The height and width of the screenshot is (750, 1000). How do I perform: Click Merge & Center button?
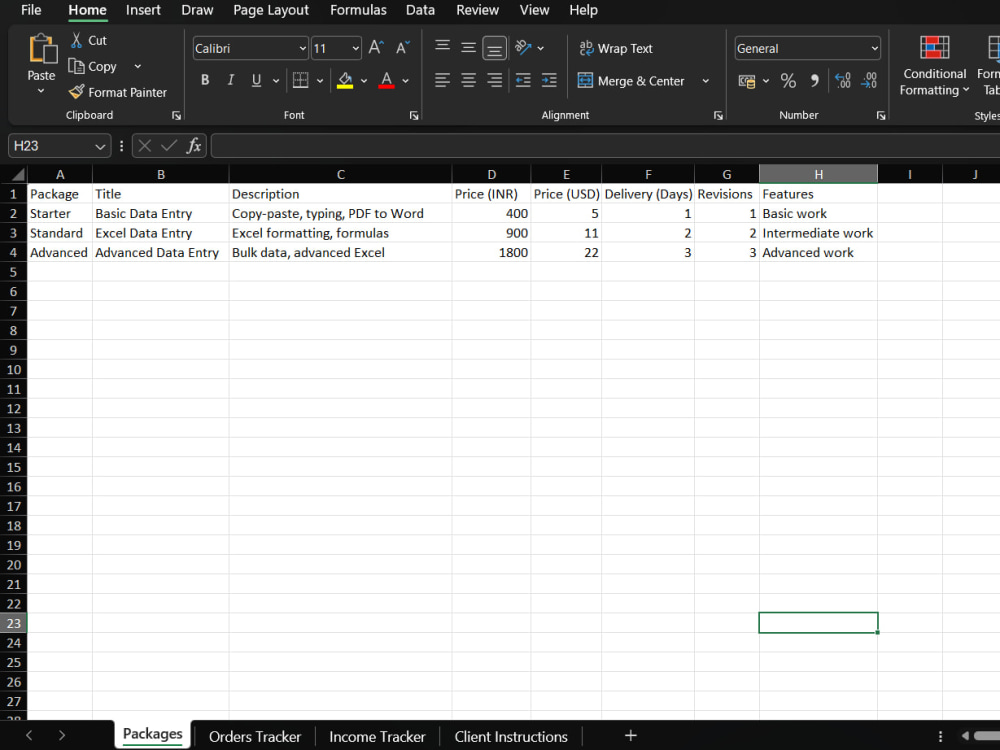click(x=631, y=81)
